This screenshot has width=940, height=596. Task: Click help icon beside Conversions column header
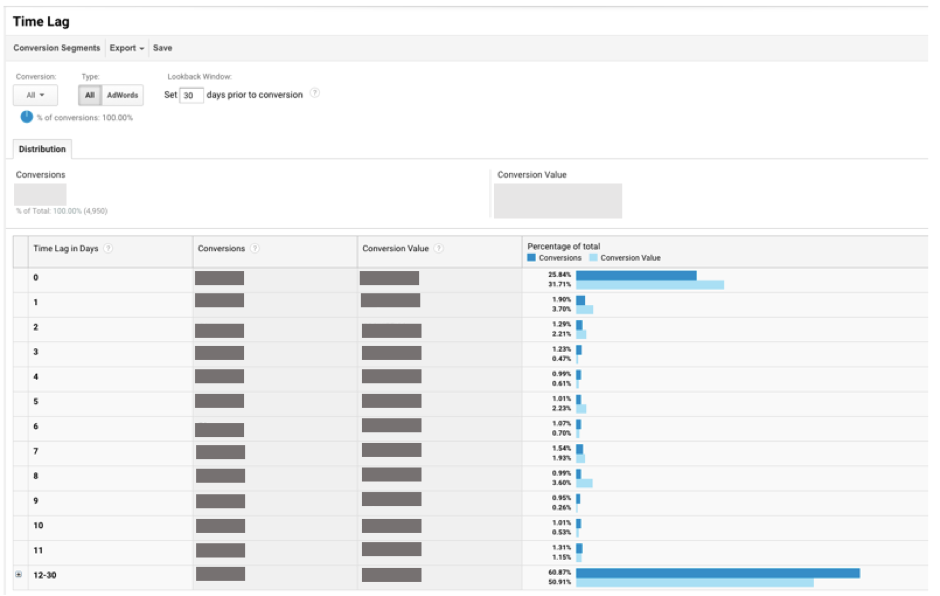255,249
